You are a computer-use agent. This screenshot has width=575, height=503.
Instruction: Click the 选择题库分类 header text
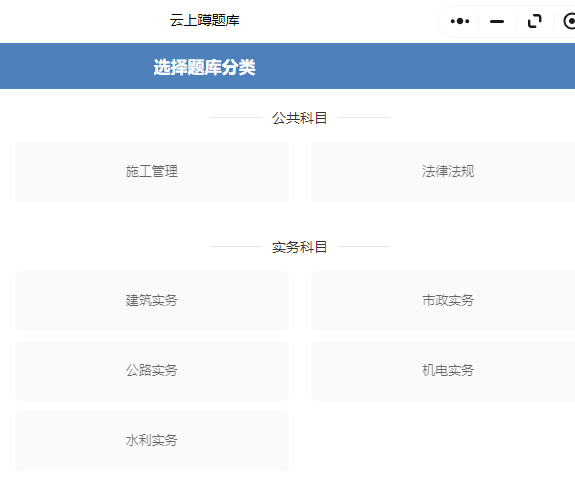pyautogui.click(x=204, y=67)
